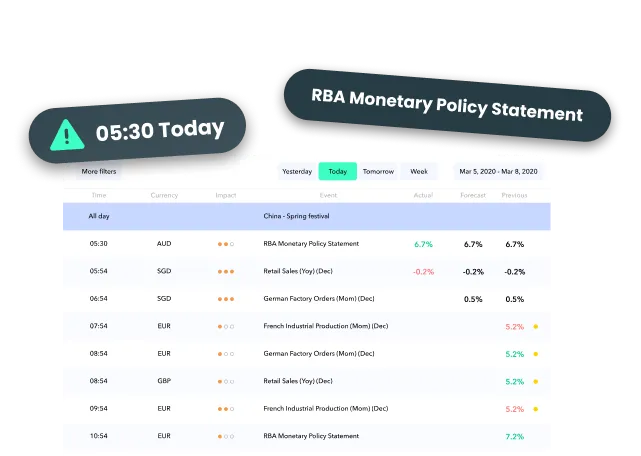Click the RBA Monetary Policy Statement dark badge

coord(446,104)
